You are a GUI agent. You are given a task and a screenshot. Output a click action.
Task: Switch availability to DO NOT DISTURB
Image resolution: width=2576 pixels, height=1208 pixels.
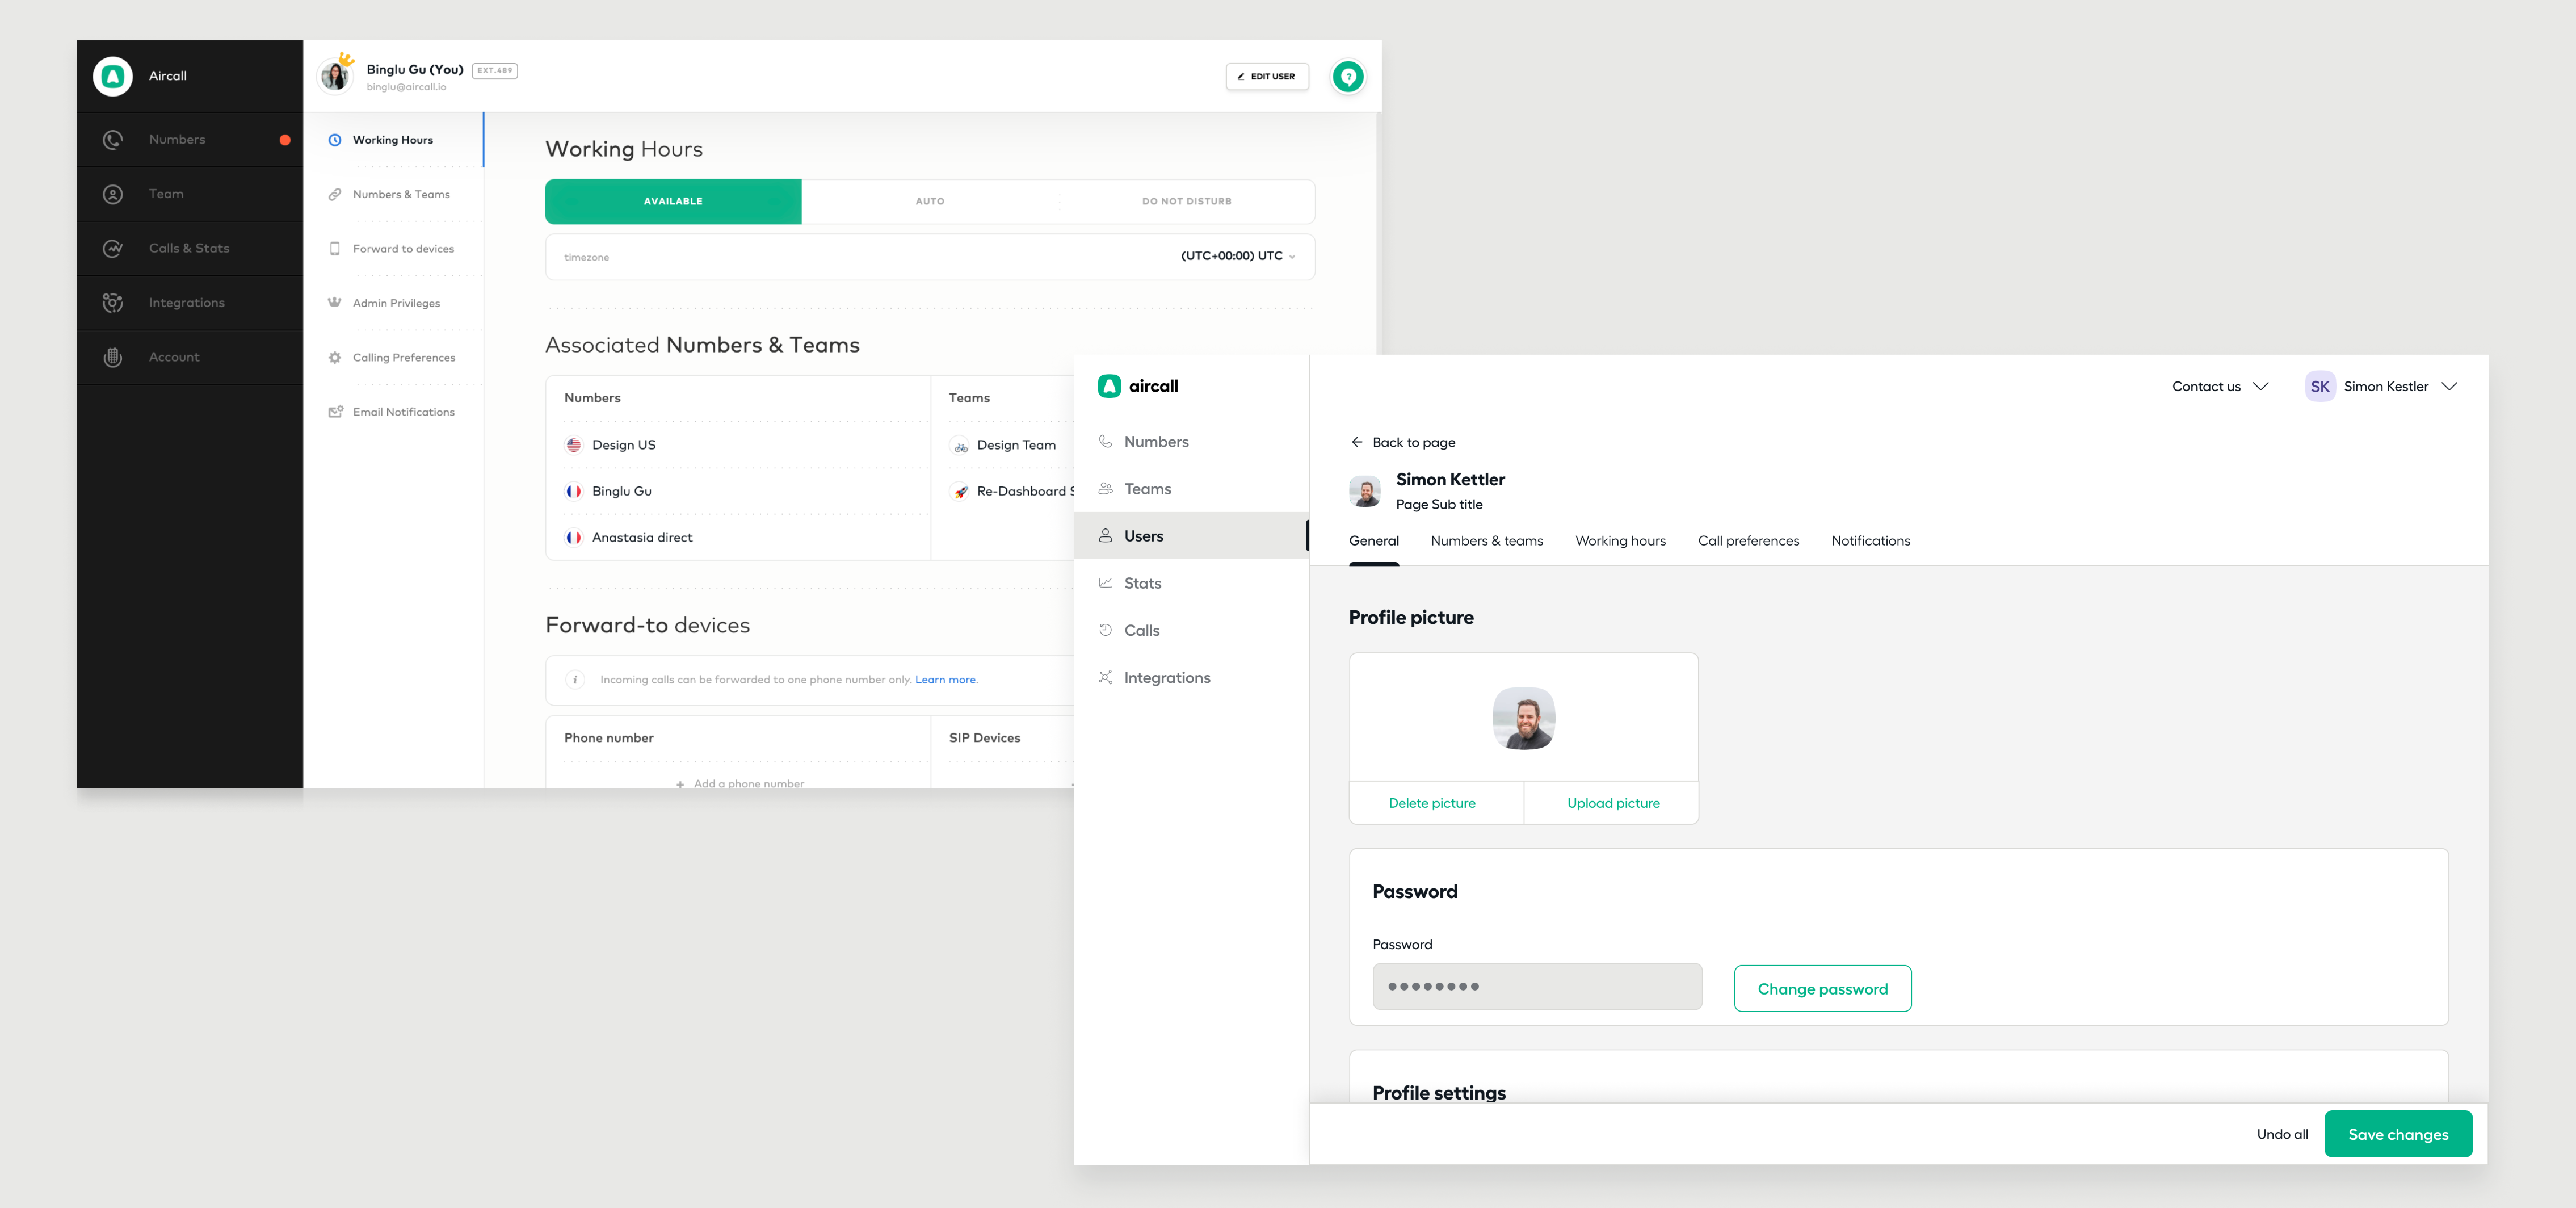1186,201
